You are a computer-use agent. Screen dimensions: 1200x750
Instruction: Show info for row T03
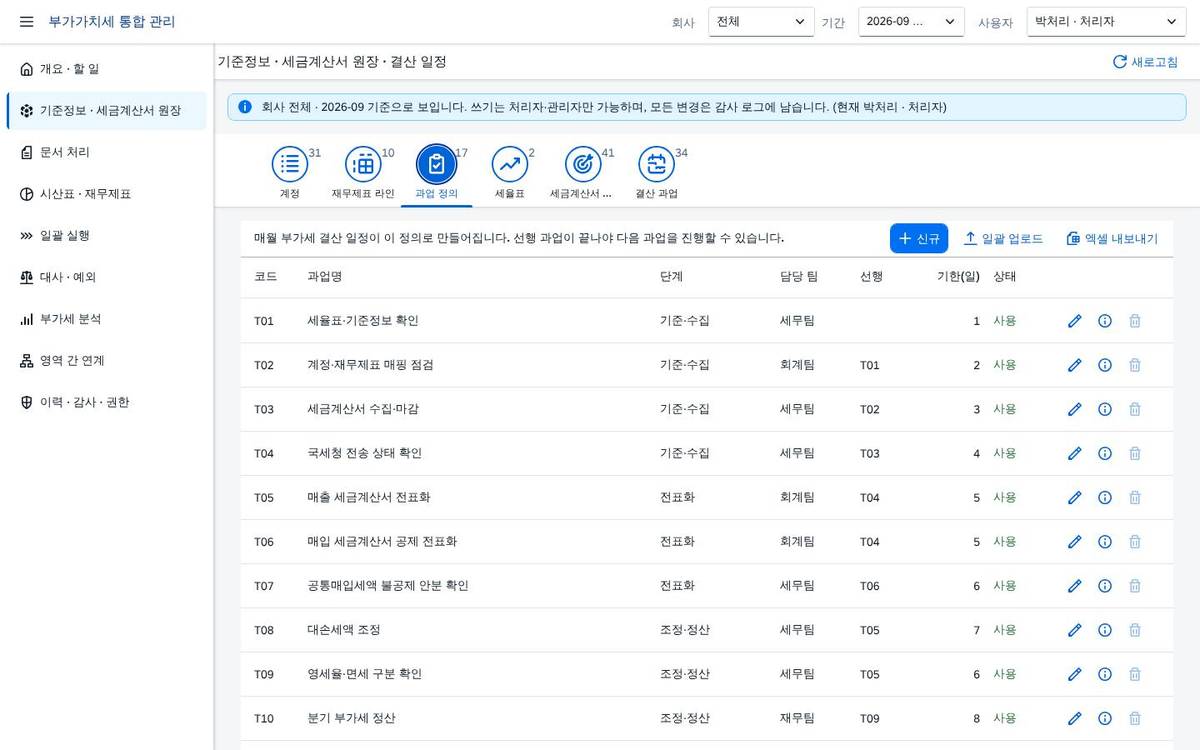[1105, 409]
